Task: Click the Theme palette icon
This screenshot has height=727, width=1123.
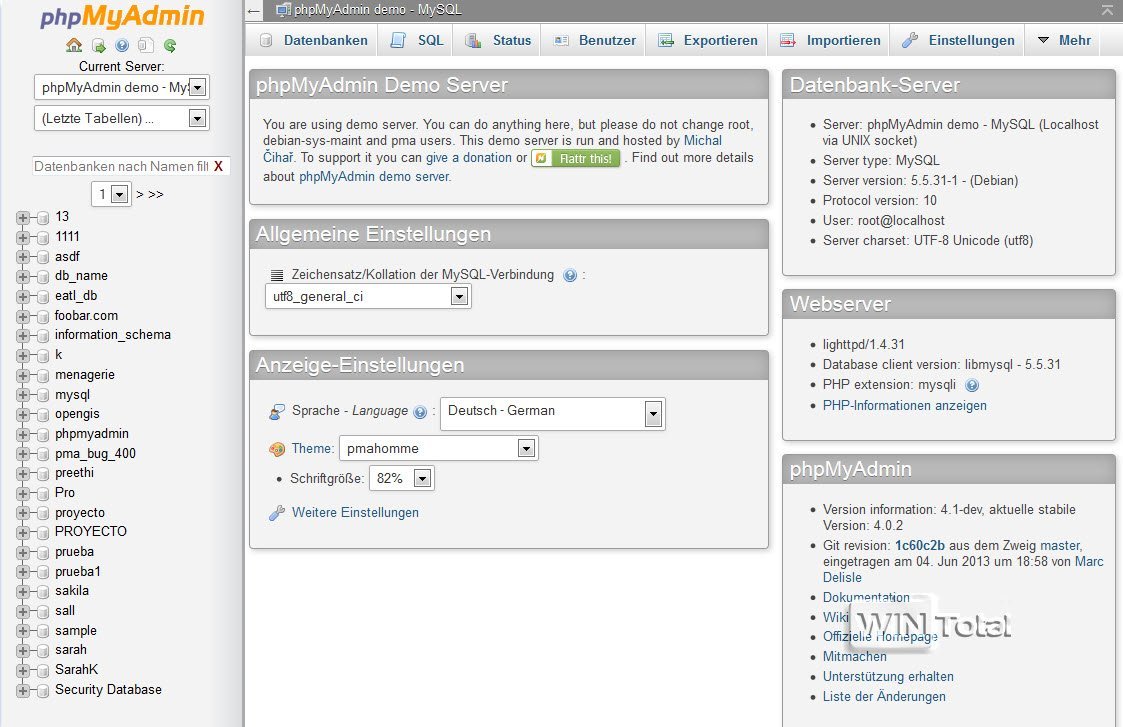Action: pos(277,449)
